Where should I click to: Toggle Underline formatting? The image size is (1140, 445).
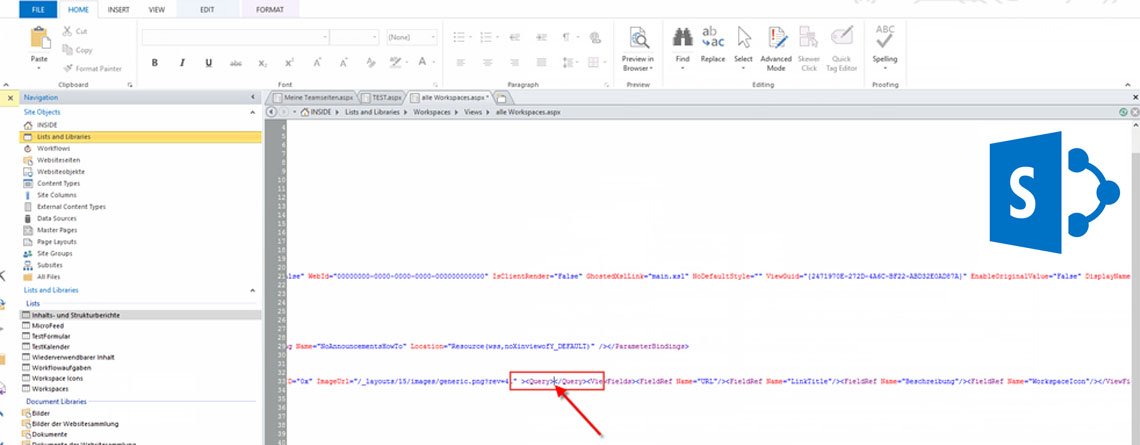coord(209,63)
